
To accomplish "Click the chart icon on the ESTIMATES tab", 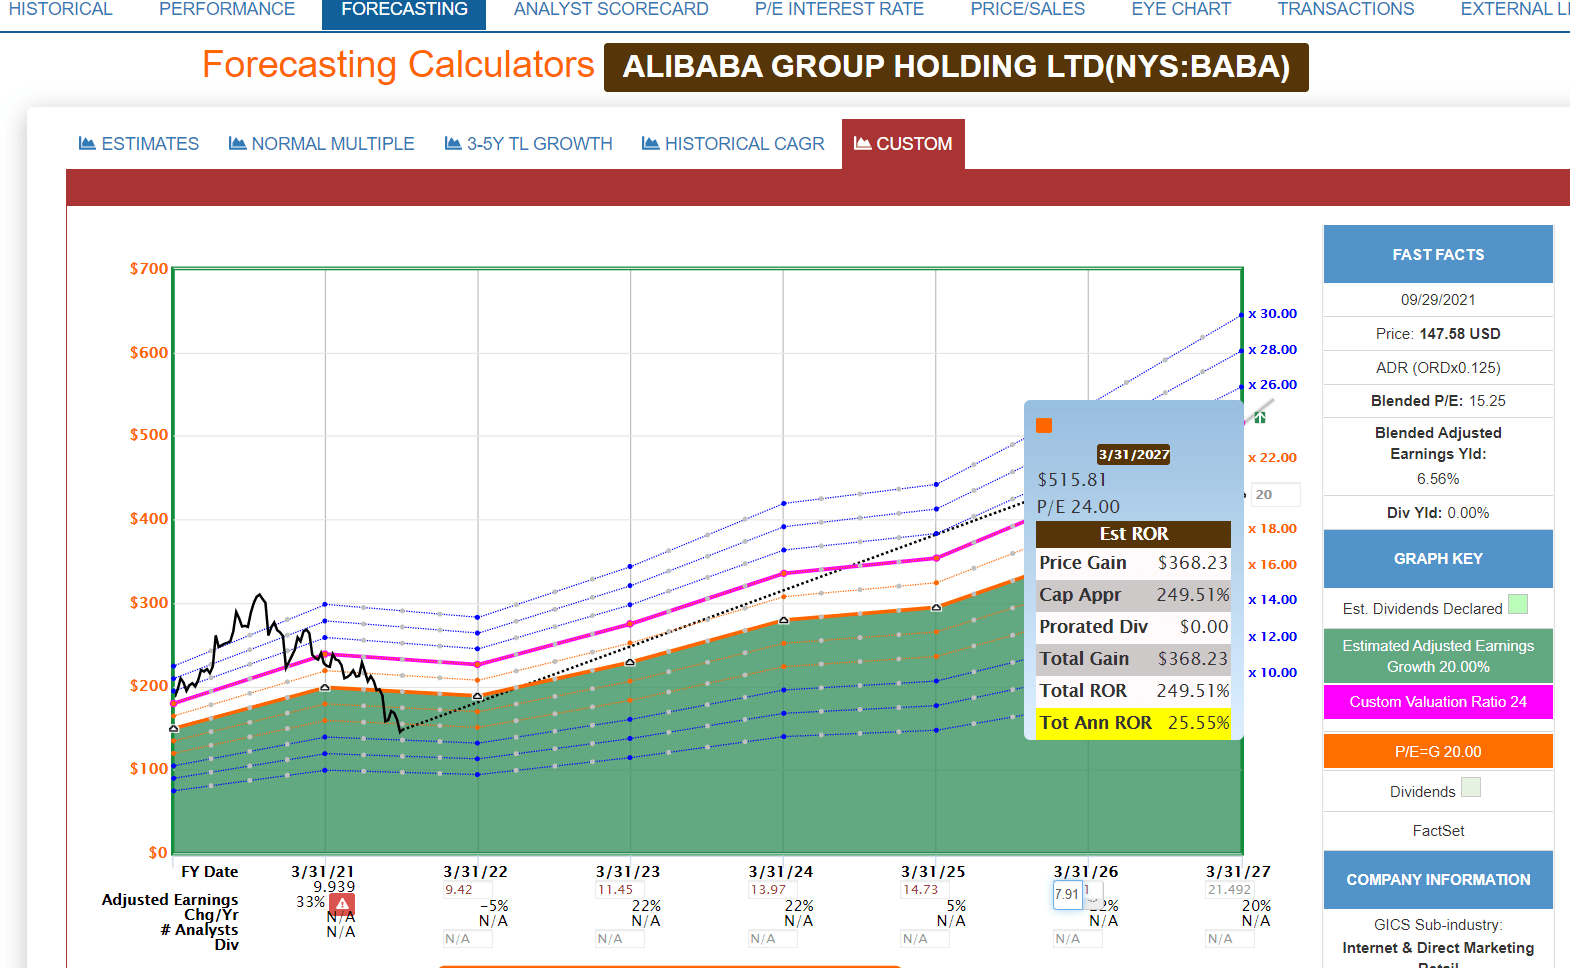I will pyautogui.click(x=87, y=143).
